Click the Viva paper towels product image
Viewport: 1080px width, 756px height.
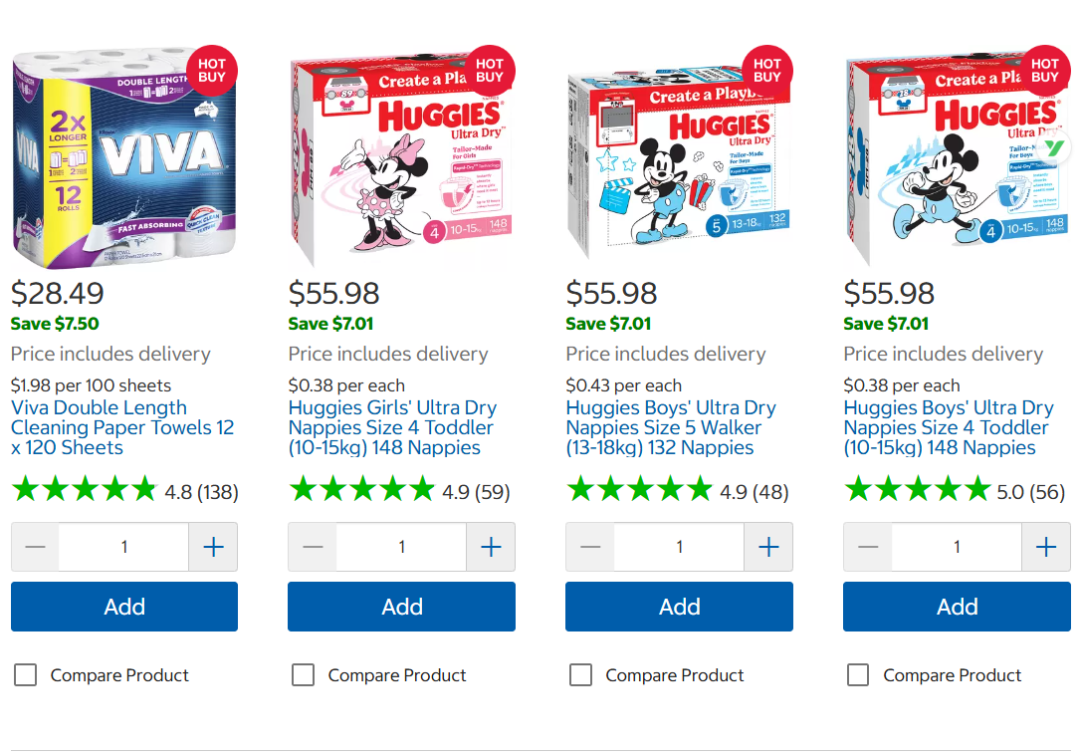pyautogui.click(x=124, y=160)
